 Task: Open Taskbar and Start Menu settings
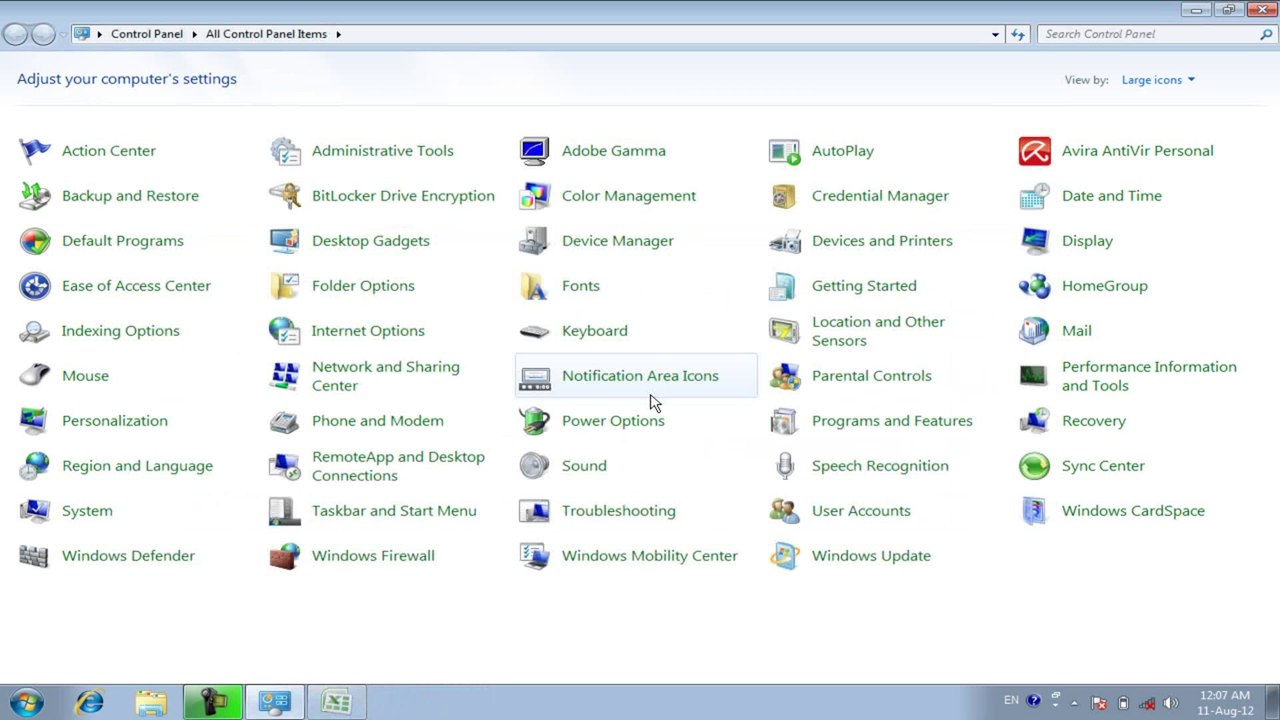tap(394, 511)
